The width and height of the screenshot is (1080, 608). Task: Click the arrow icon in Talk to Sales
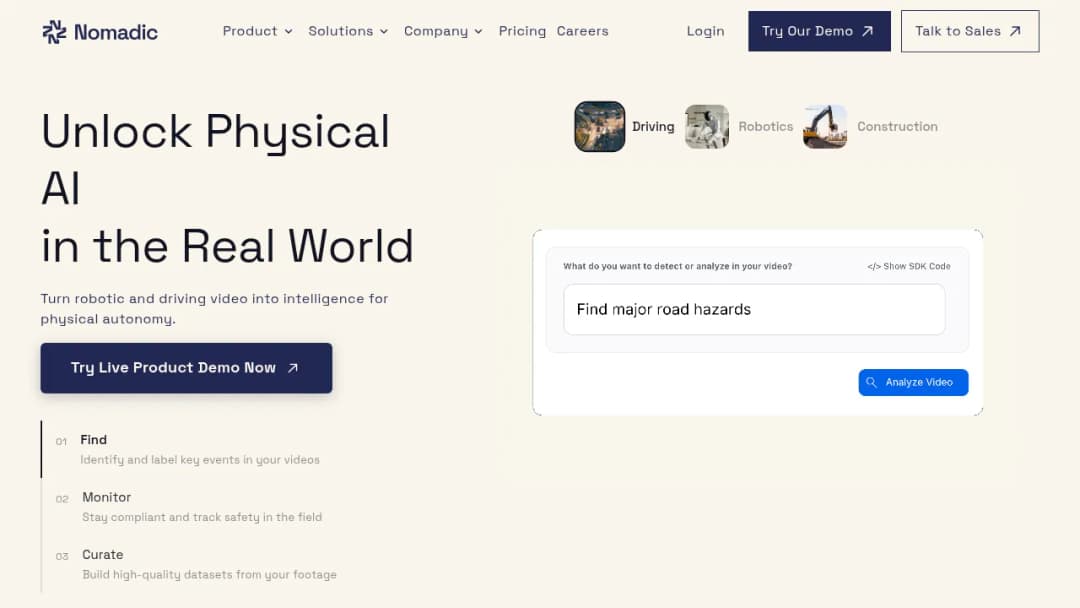[x=1015, y=31]
